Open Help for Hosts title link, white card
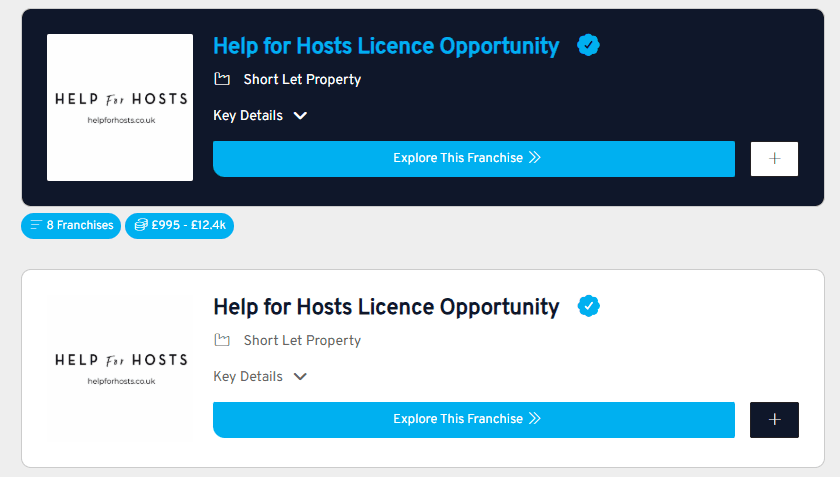This screenshot has width=840, height=477. point(386,307)
